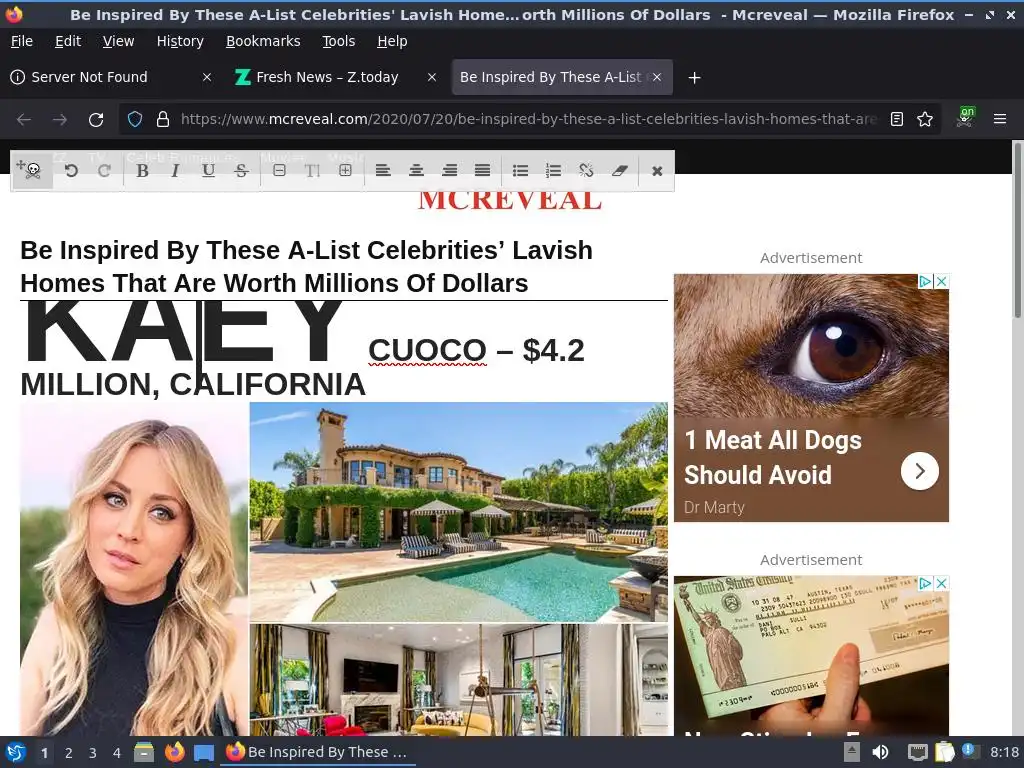This screenshot has height=768, width=1024.
Task: Click the living room interior photo
Action: pyautogui.click(x=458, y=679)
